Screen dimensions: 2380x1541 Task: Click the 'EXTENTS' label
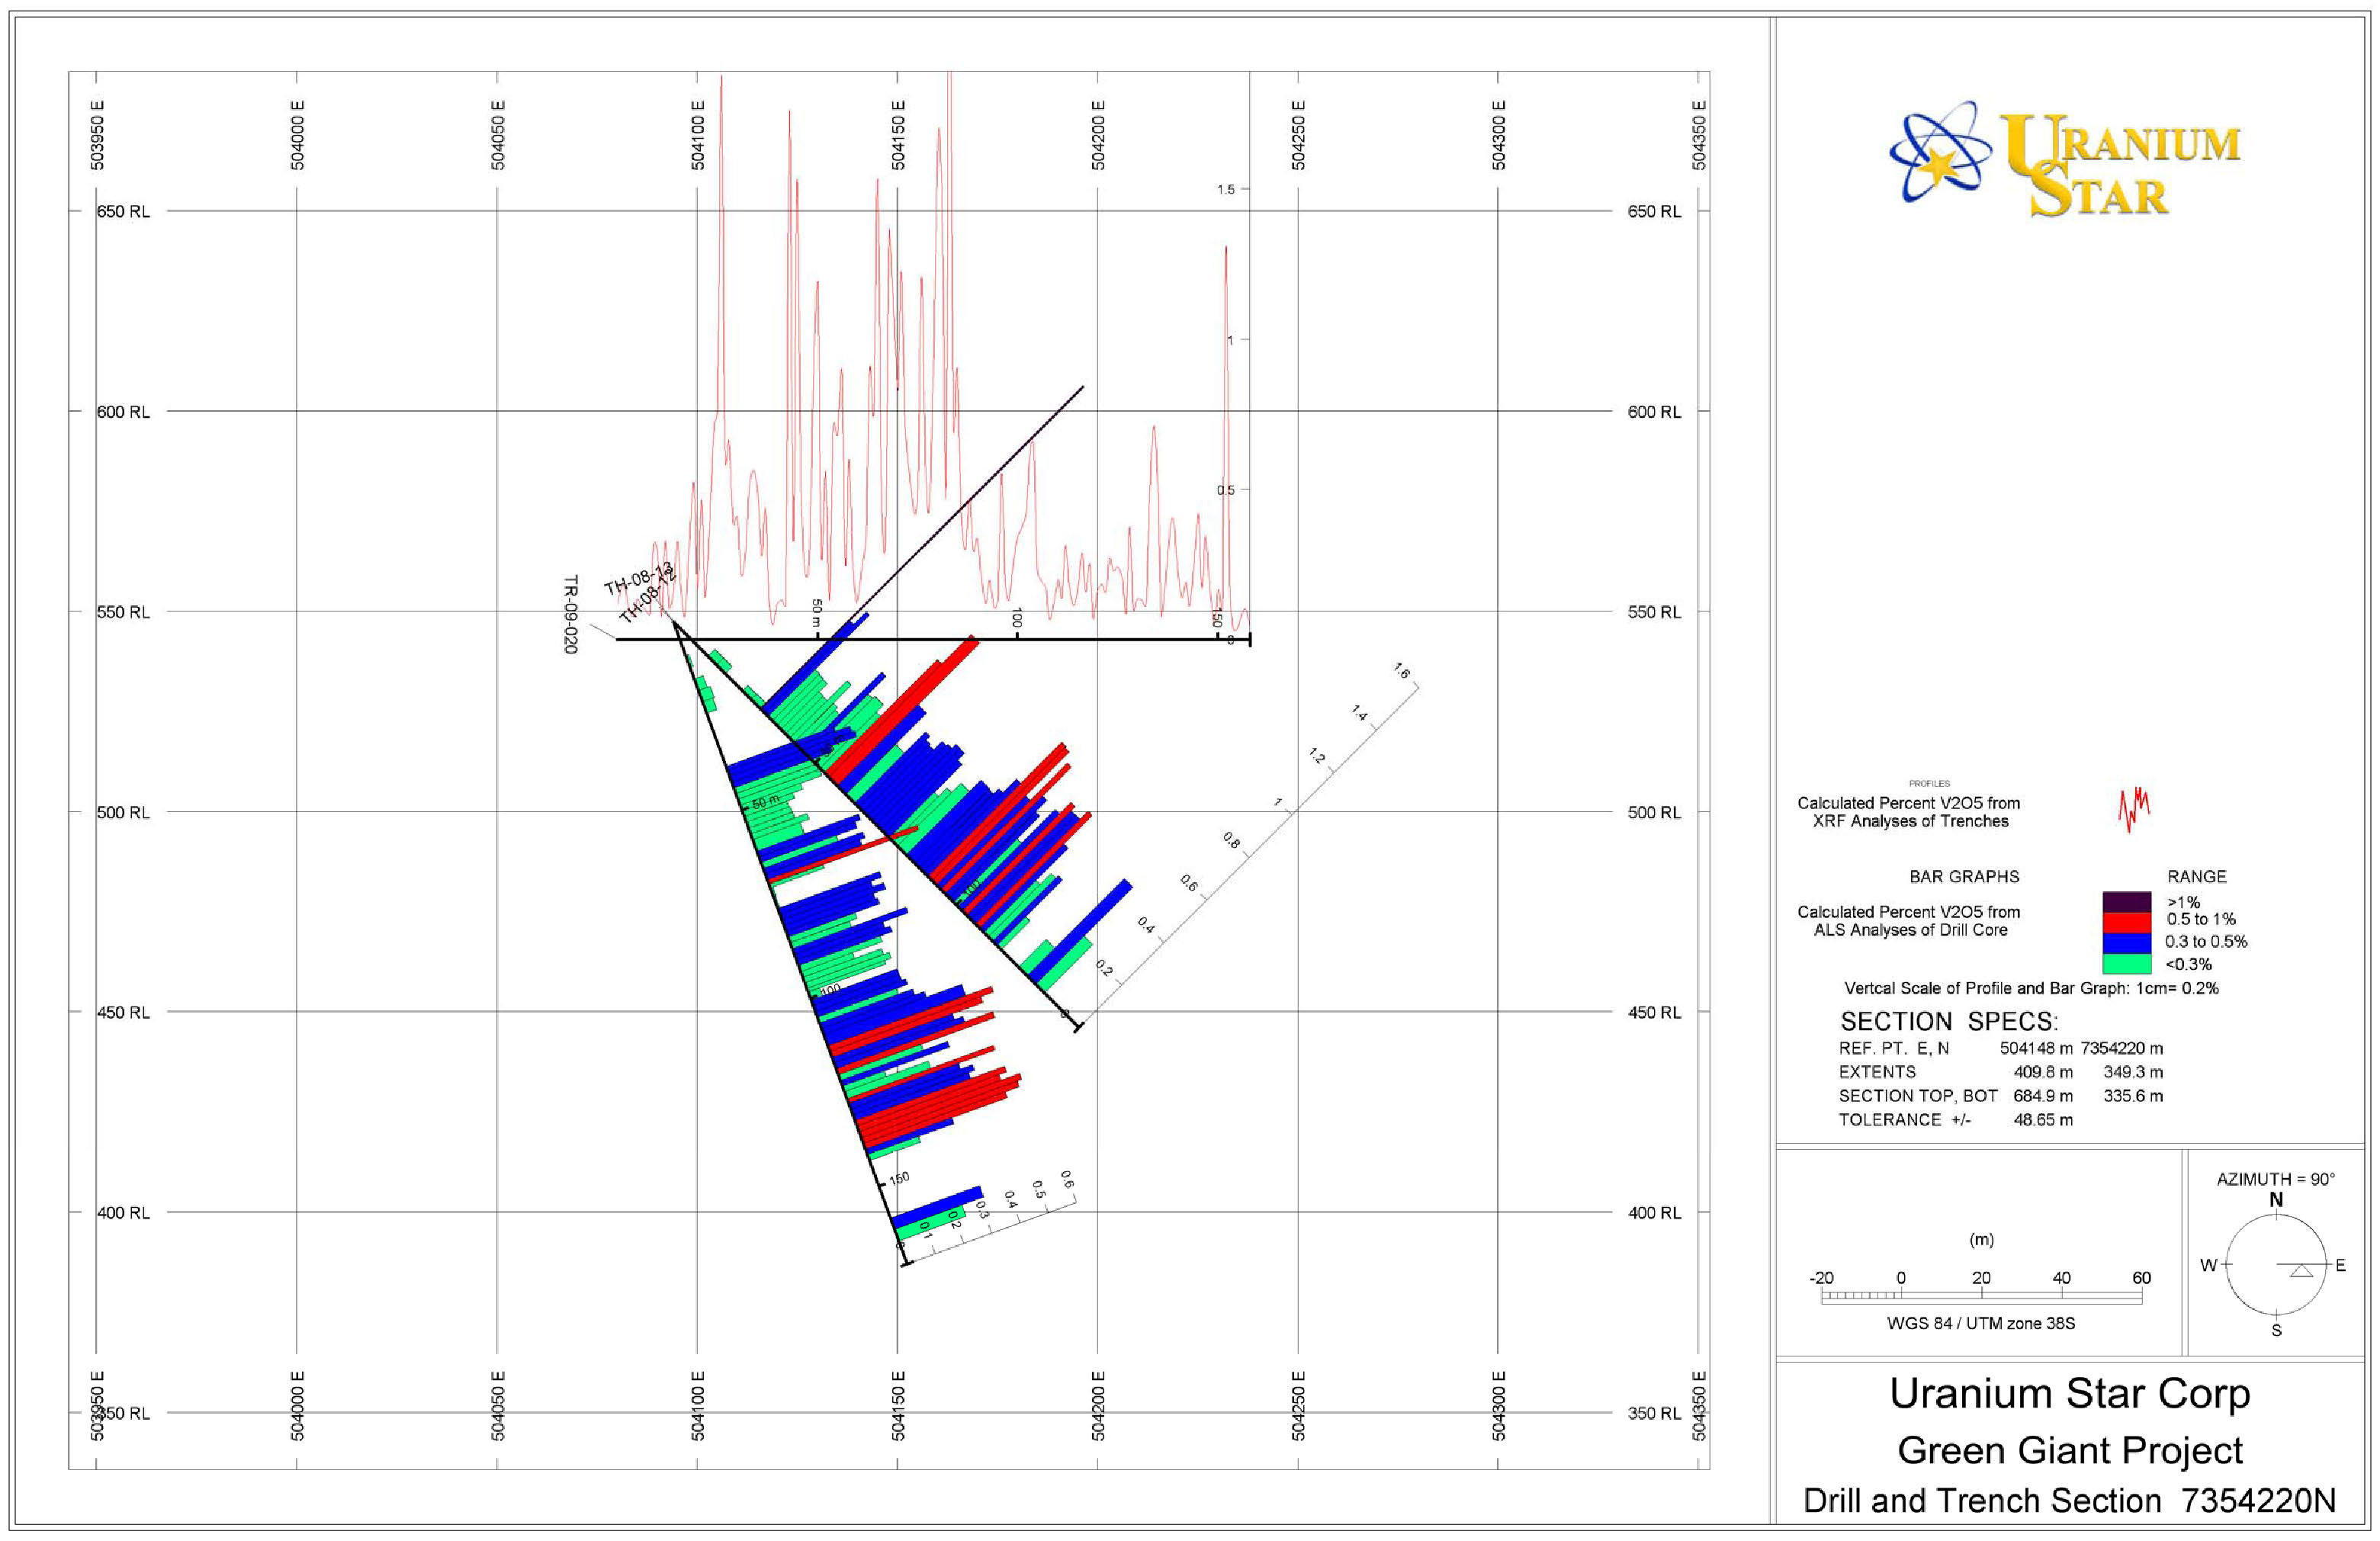(x=1877, y=1072)
